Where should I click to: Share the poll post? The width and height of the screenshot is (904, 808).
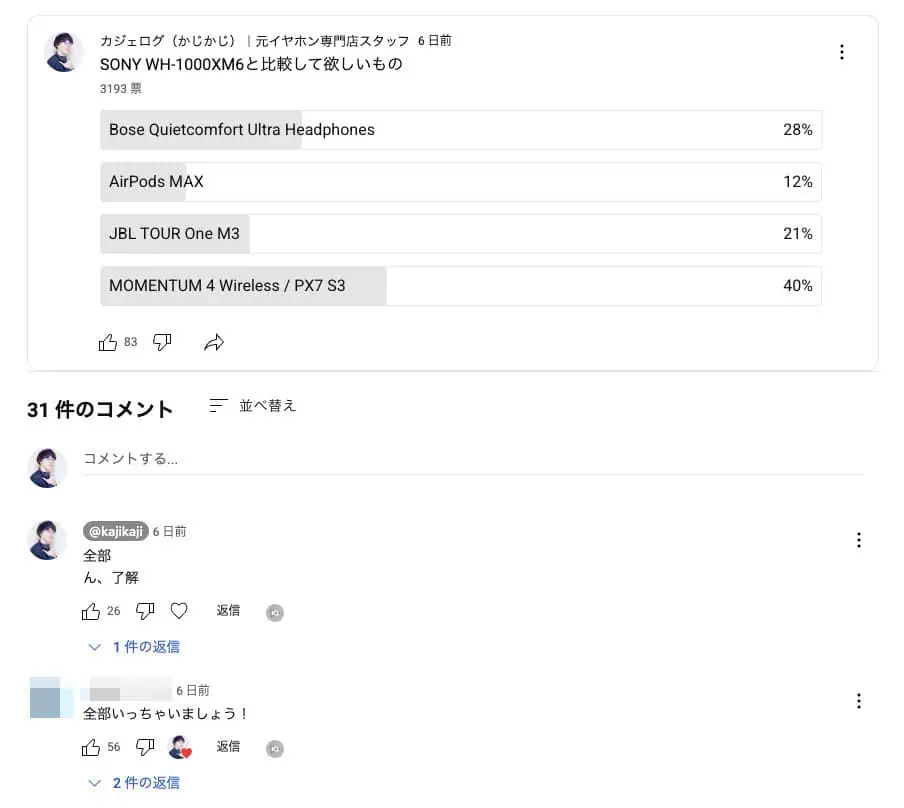tap(214, 343)
